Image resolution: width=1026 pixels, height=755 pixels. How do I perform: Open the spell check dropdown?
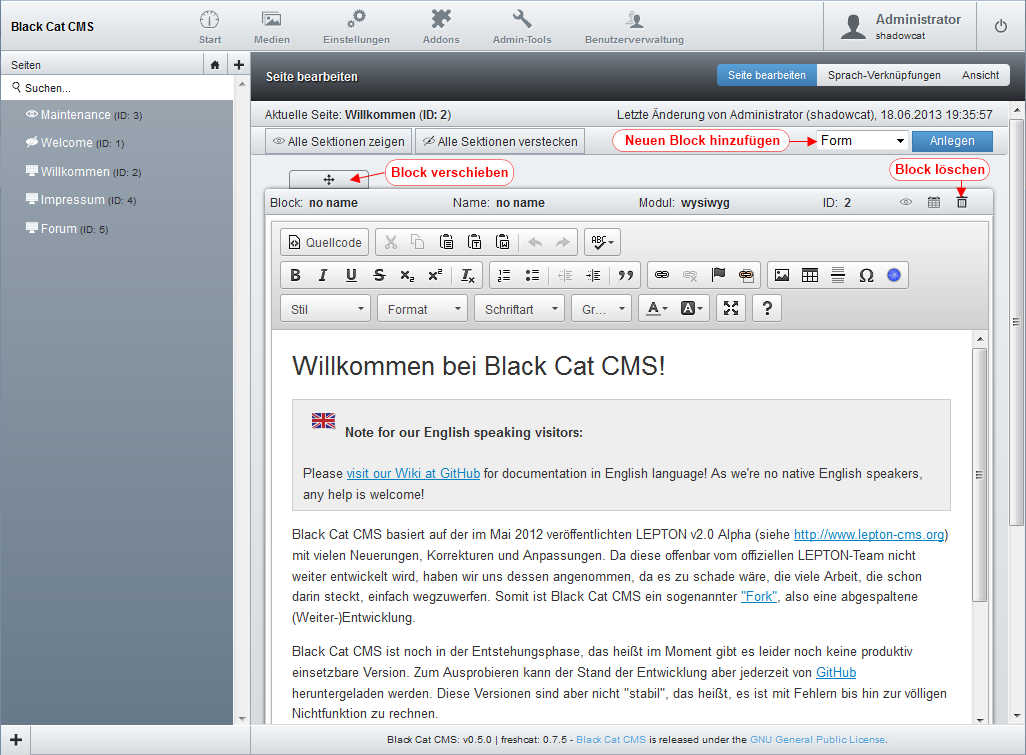(x=602, y=242)
